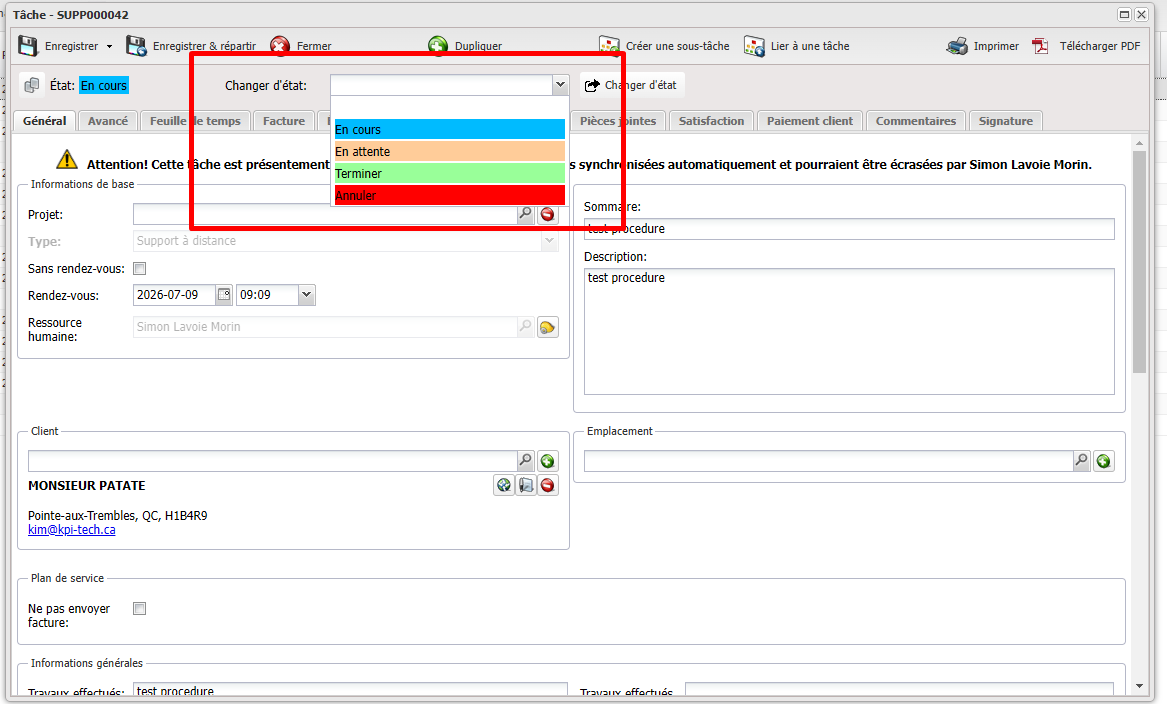The width and height of the screenshot is (1167, 704).
Task: Open the arrow menu beside Enregistrer
Action: click(109, 46)
